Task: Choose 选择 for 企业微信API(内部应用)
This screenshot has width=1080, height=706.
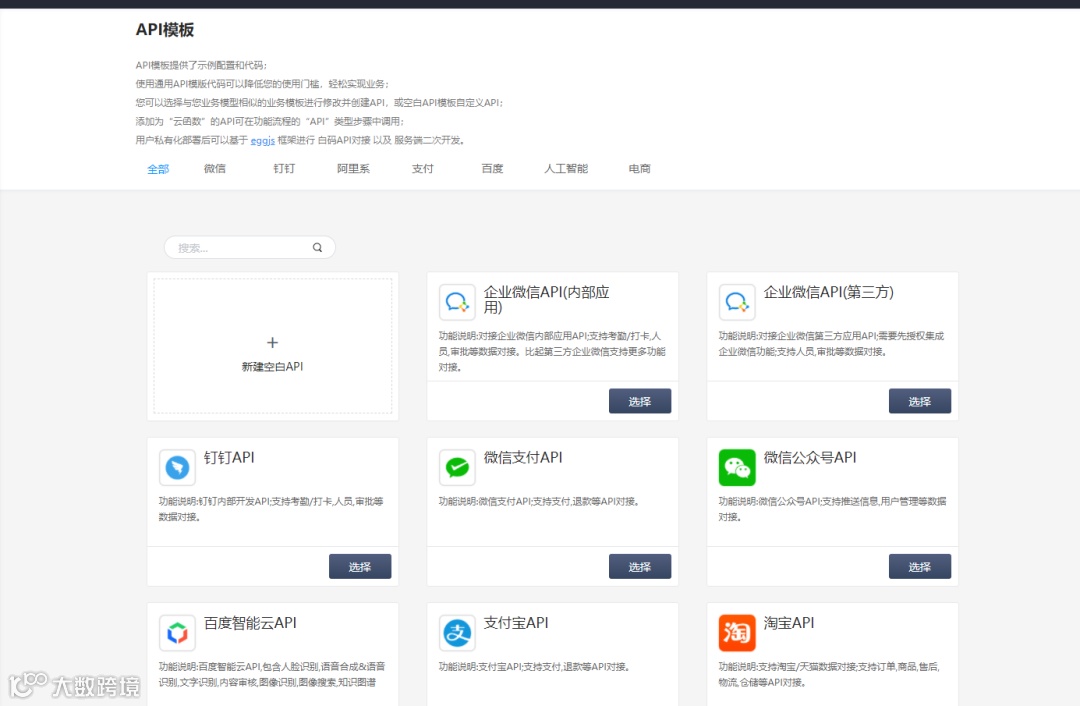Action: (640, 402)
